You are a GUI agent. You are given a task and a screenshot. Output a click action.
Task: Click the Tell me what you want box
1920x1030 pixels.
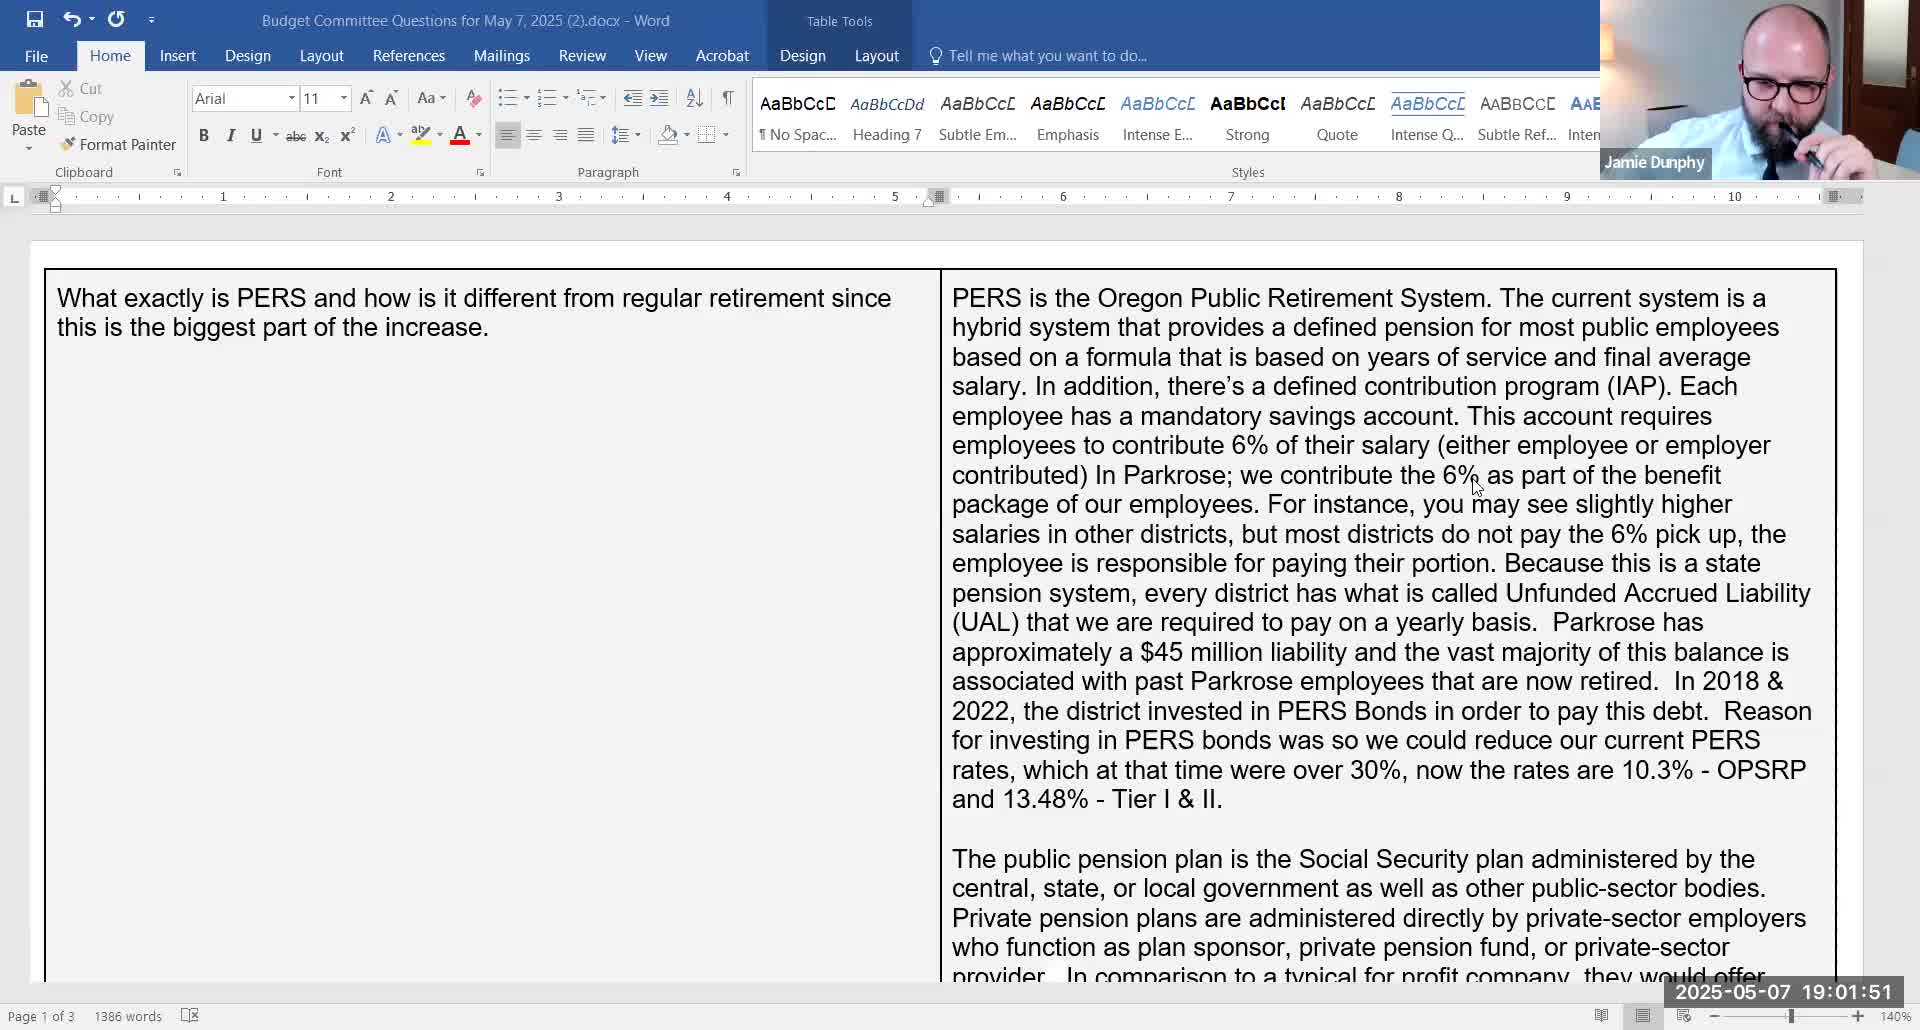point(1047,56)
